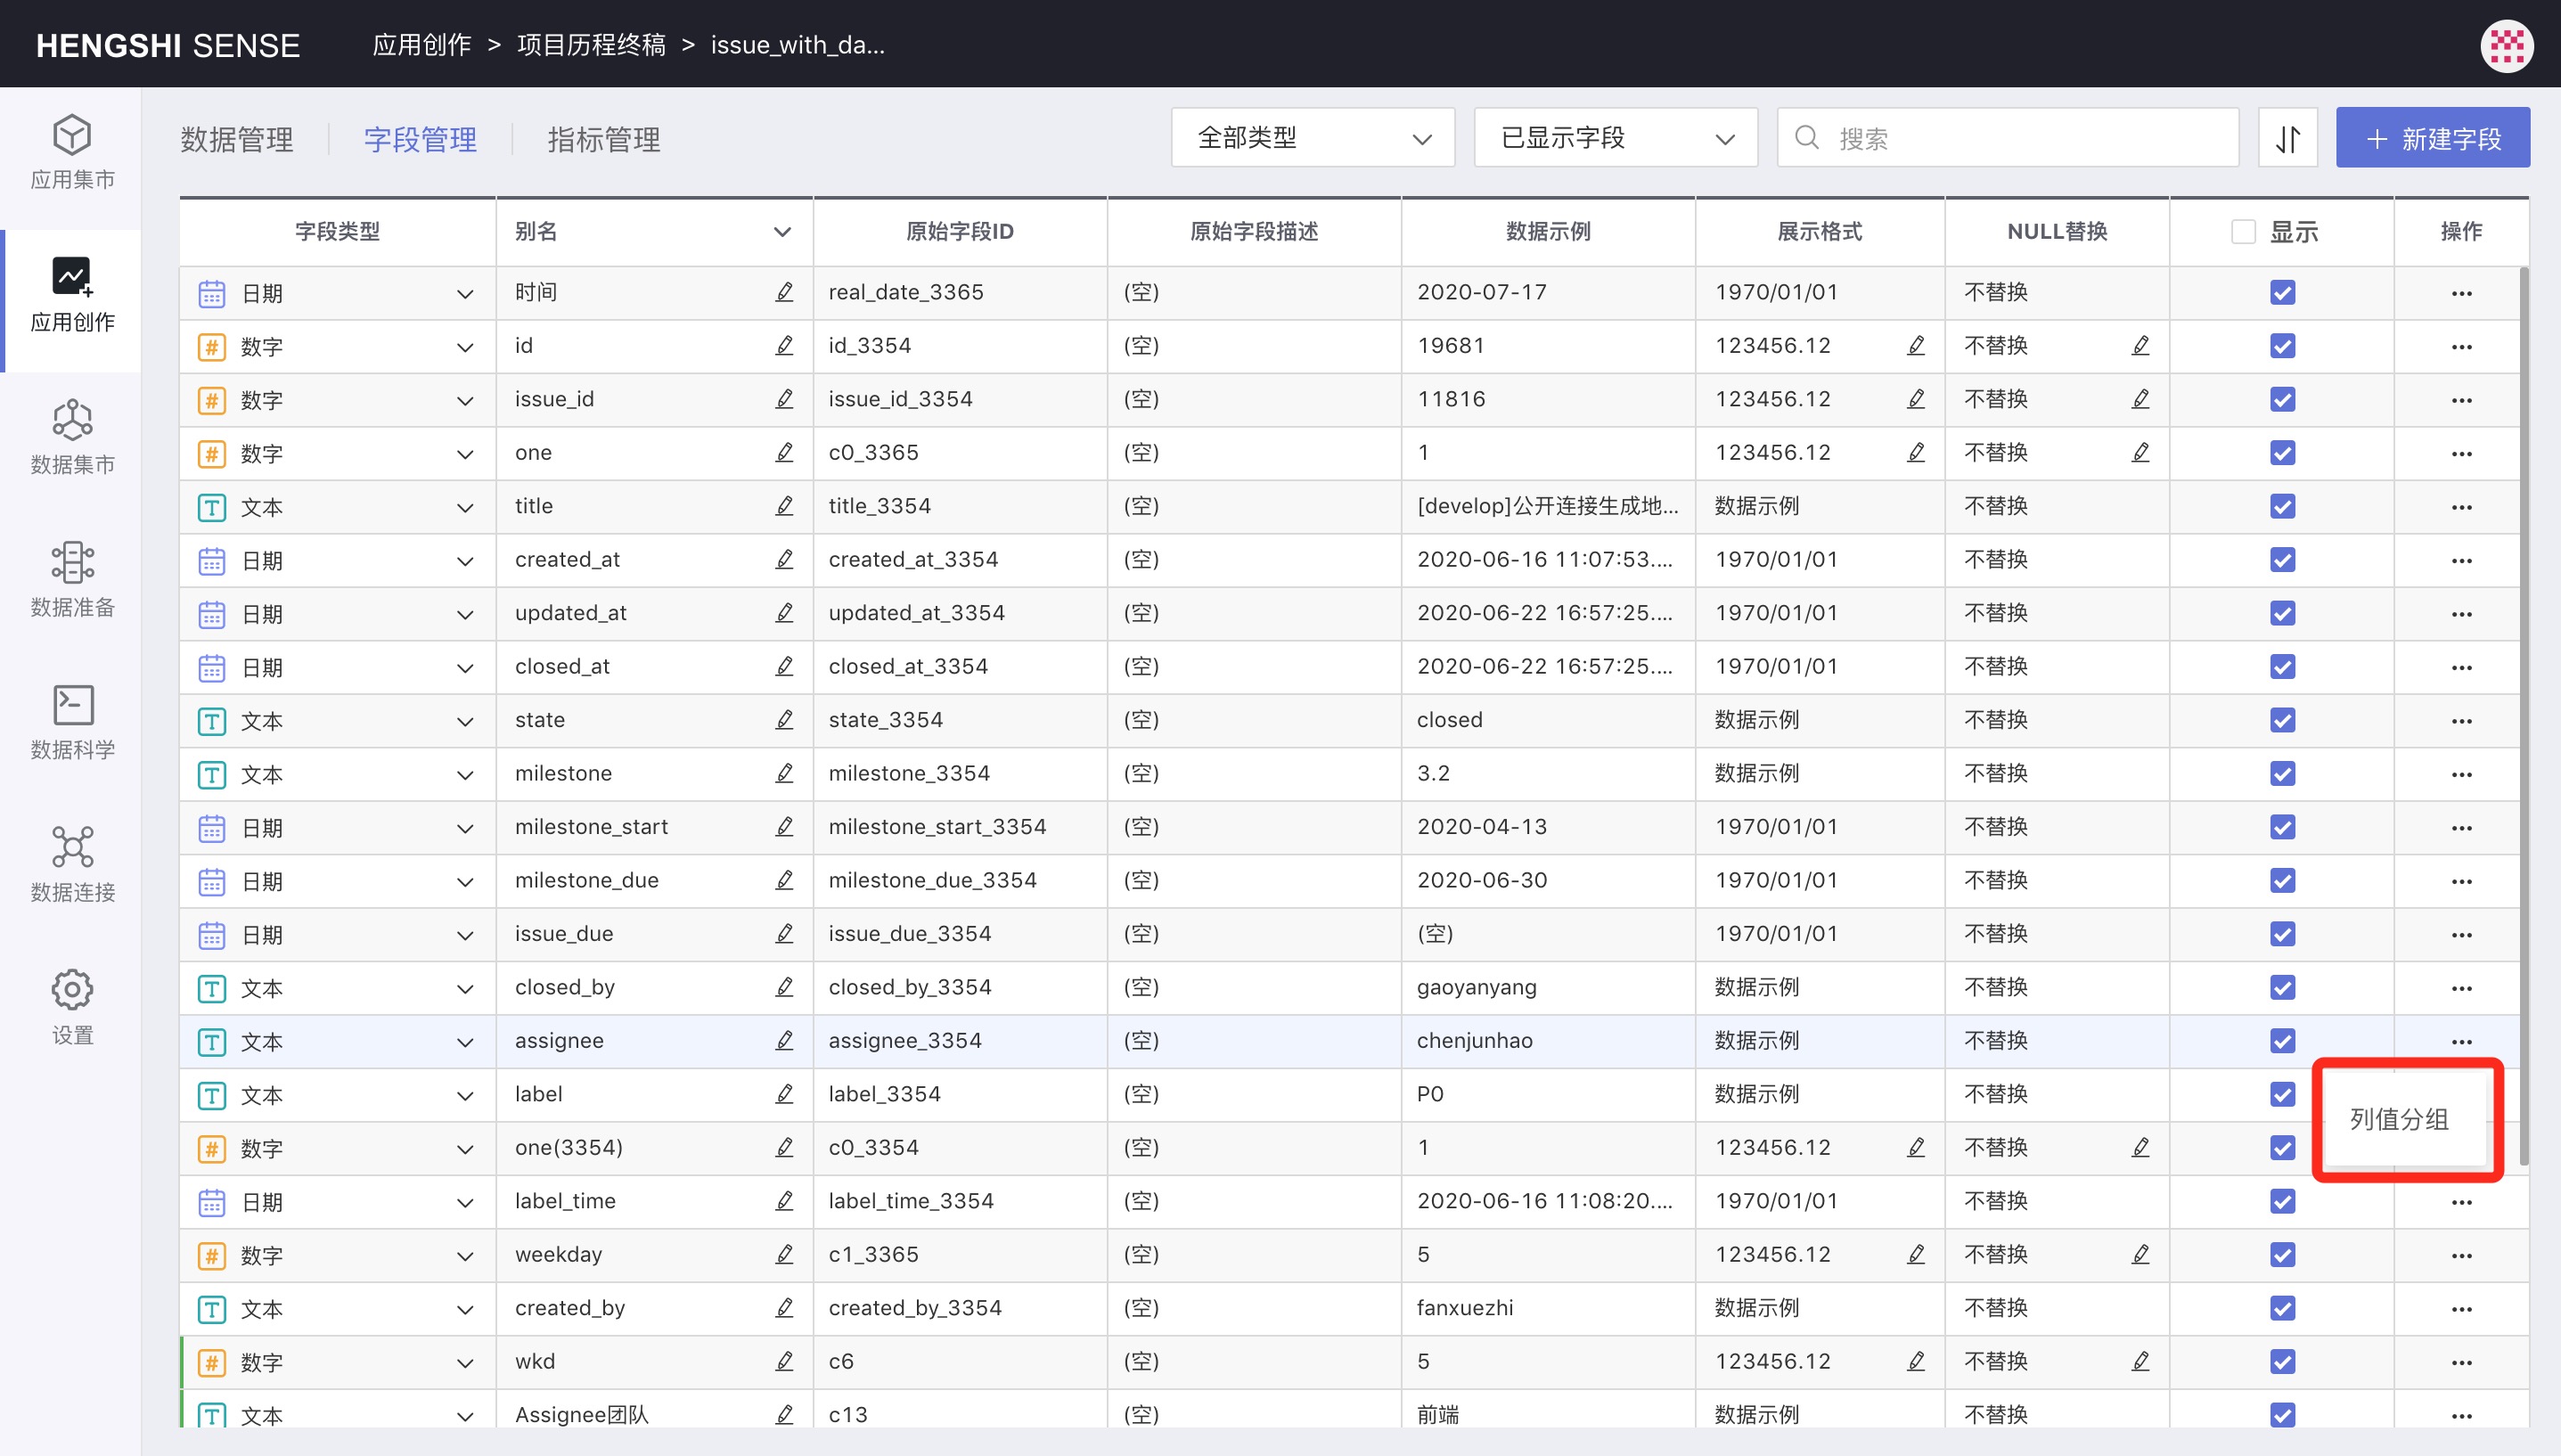Switch to 字段管理 tab
The height and width of the screenshot is (1456, 2561).
click(420, 139)
